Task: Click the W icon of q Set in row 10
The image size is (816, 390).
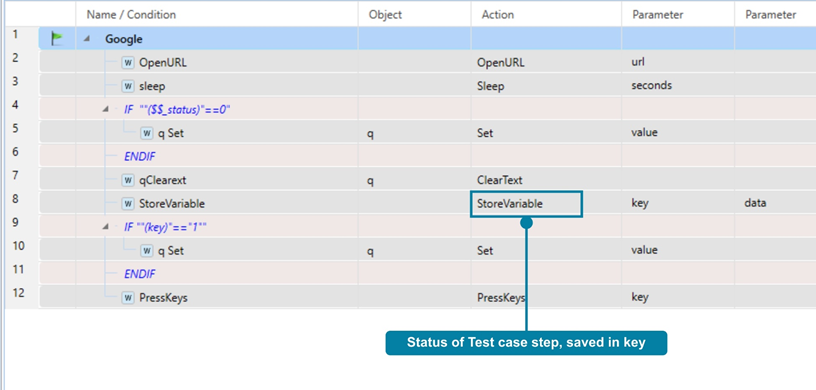Action: [148, 251]
